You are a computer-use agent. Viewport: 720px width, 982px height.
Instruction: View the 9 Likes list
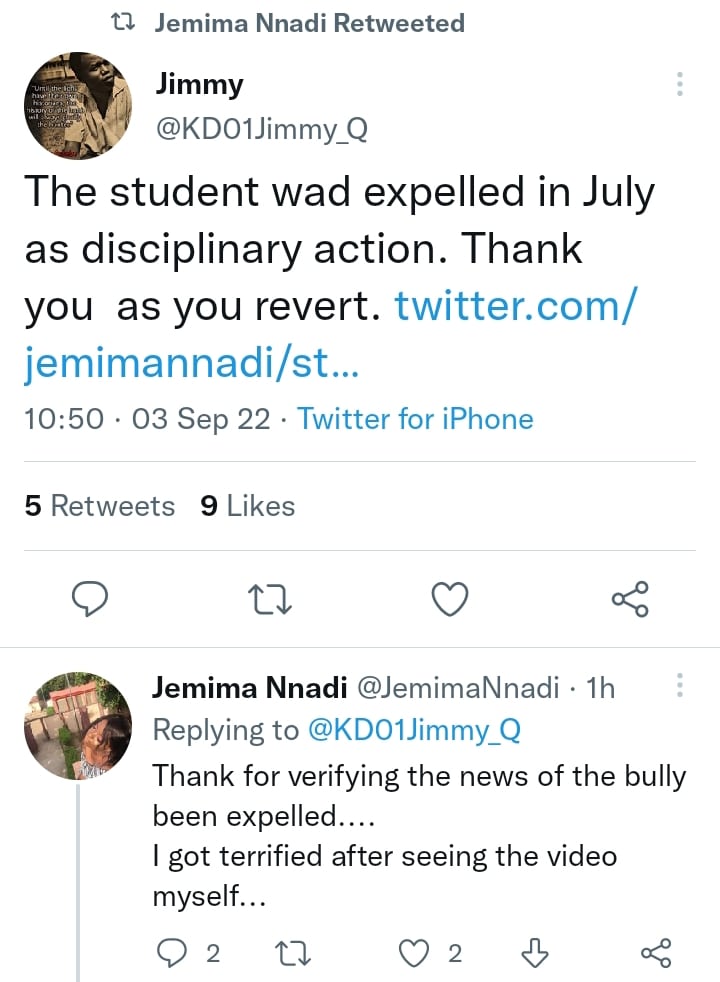click(x=247, y=506)
